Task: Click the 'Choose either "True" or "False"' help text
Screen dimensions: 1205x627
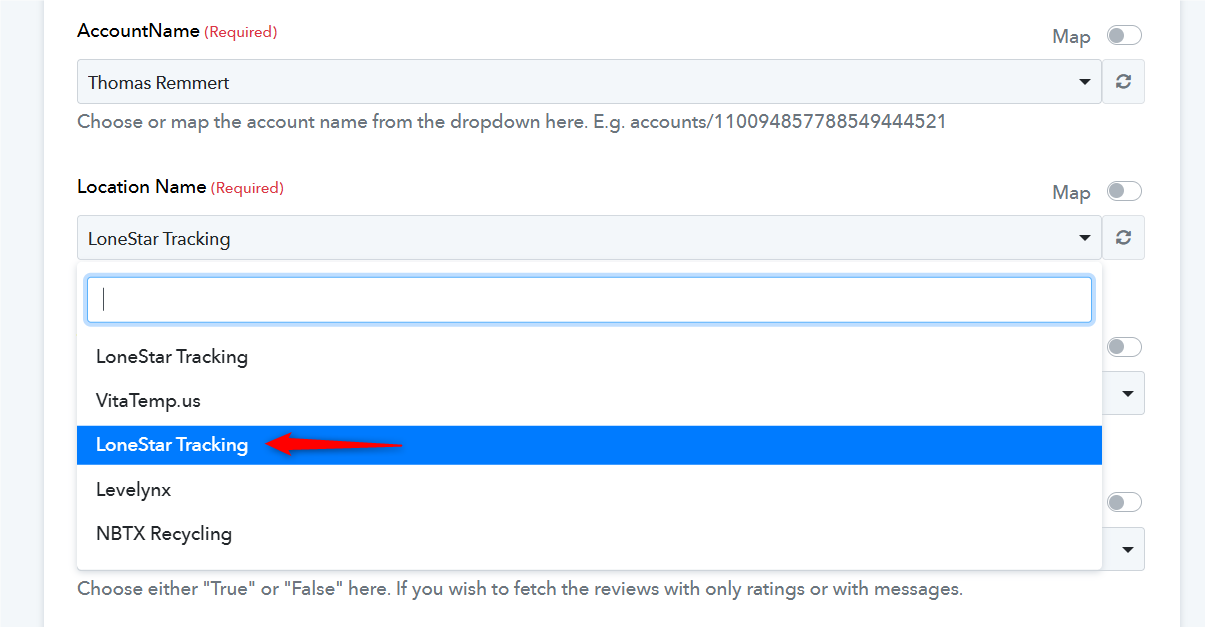Action: [520, 589]
